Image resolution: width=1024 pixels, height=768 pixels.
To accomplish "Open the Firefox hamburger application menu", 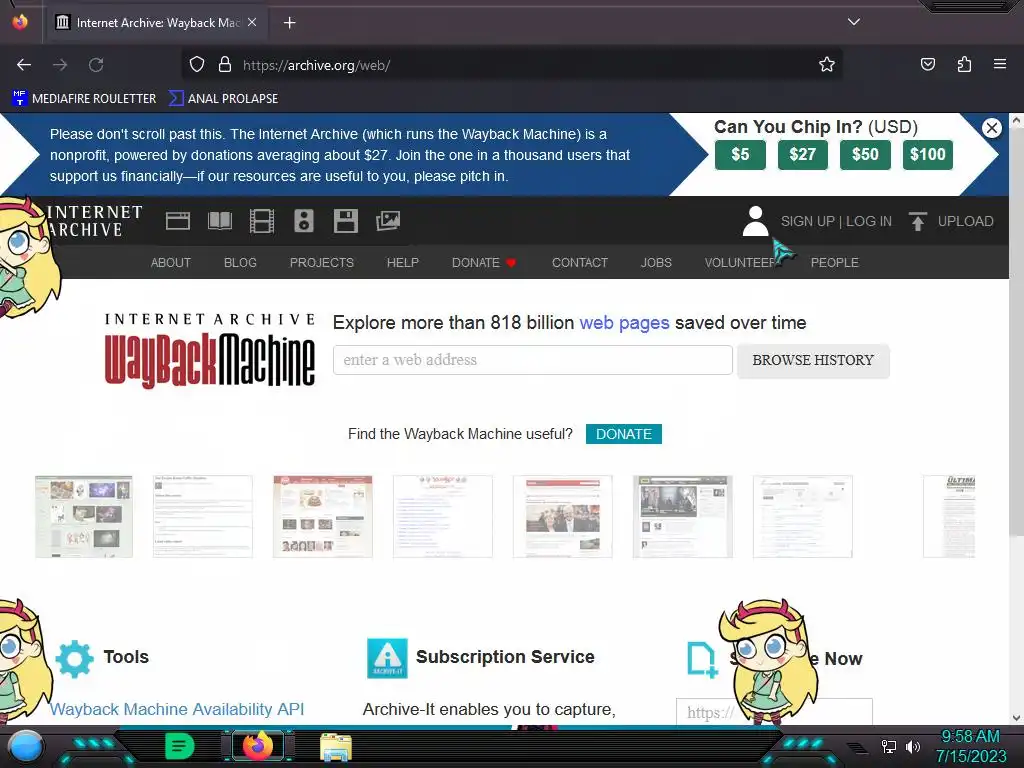I will click(x=999, y=64).
